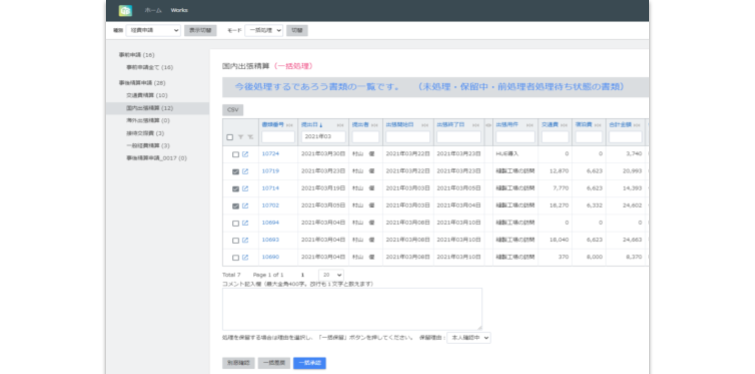
Task: Sort by 合計金額 column header
Action: tap(620, 125)
